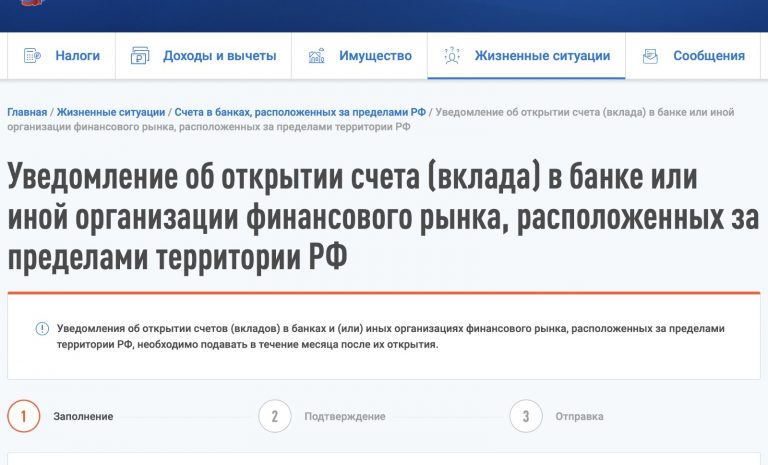The height and width of the screenshot is (465, 768).
Task: Click the Доходы и вычеты ruble icon
Action: coord(140,56)
